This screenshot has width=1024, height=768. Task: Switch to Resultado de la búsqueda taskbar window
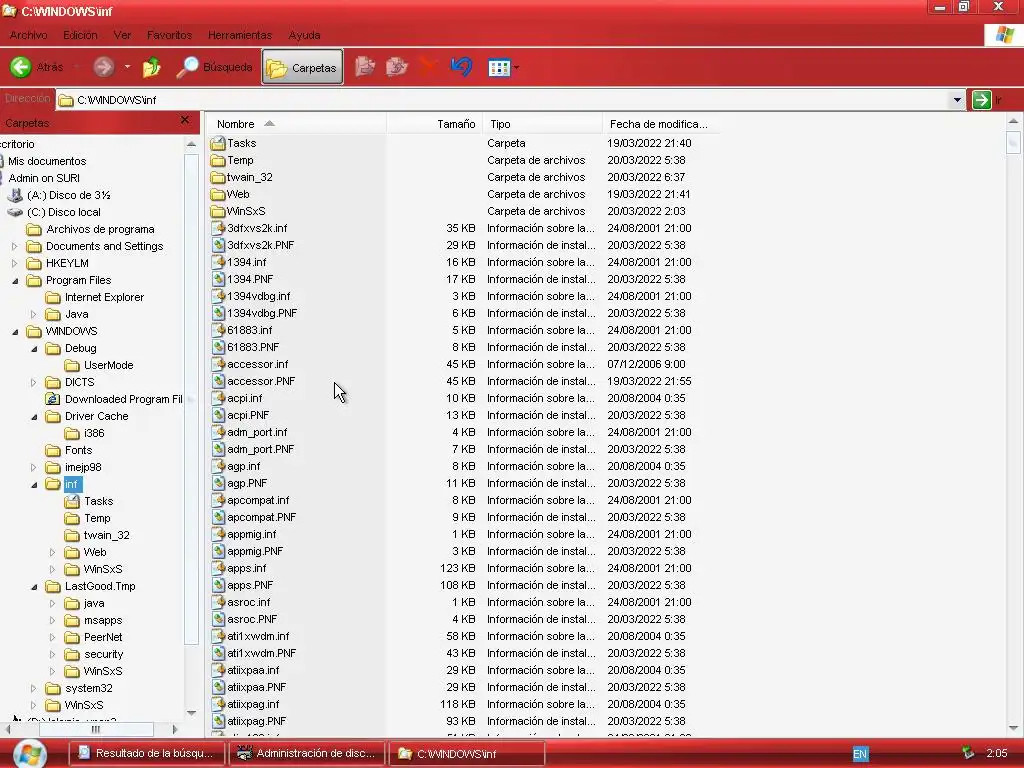(x=147, y=753)
